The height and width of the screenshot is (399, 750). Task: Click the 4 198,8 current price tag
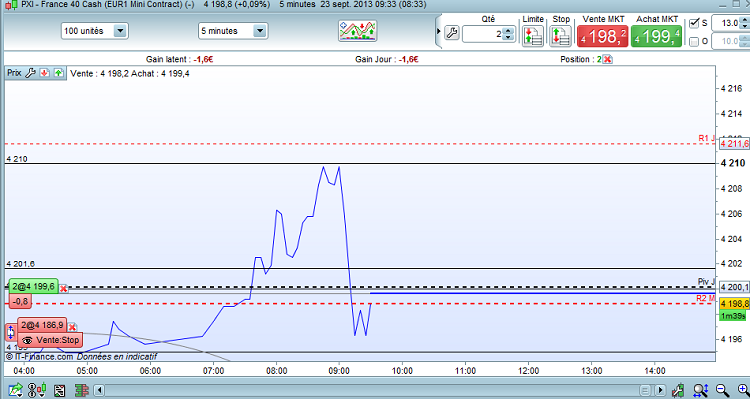point(734,304)
